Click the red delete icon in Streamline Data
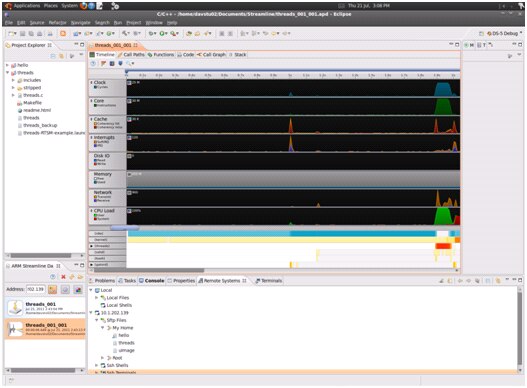 pos(63,277)
